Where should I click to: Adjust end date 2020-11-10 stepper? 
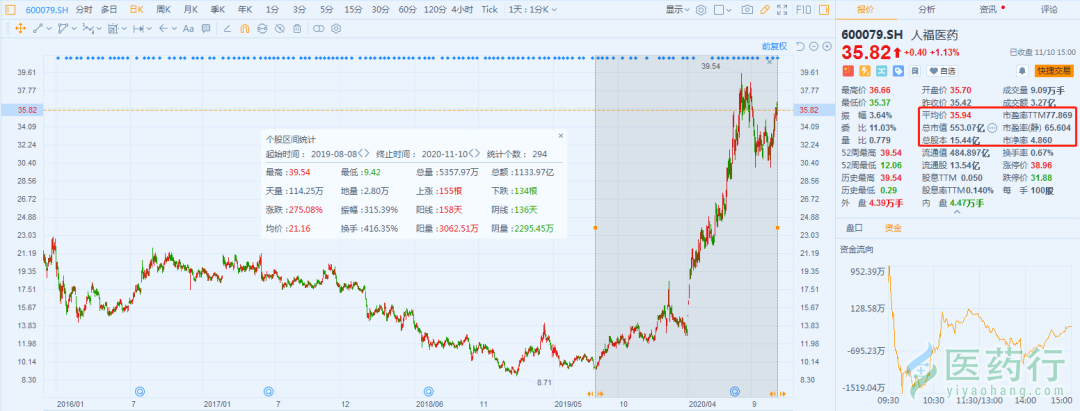pyautogui.click(x=474, y=153)
